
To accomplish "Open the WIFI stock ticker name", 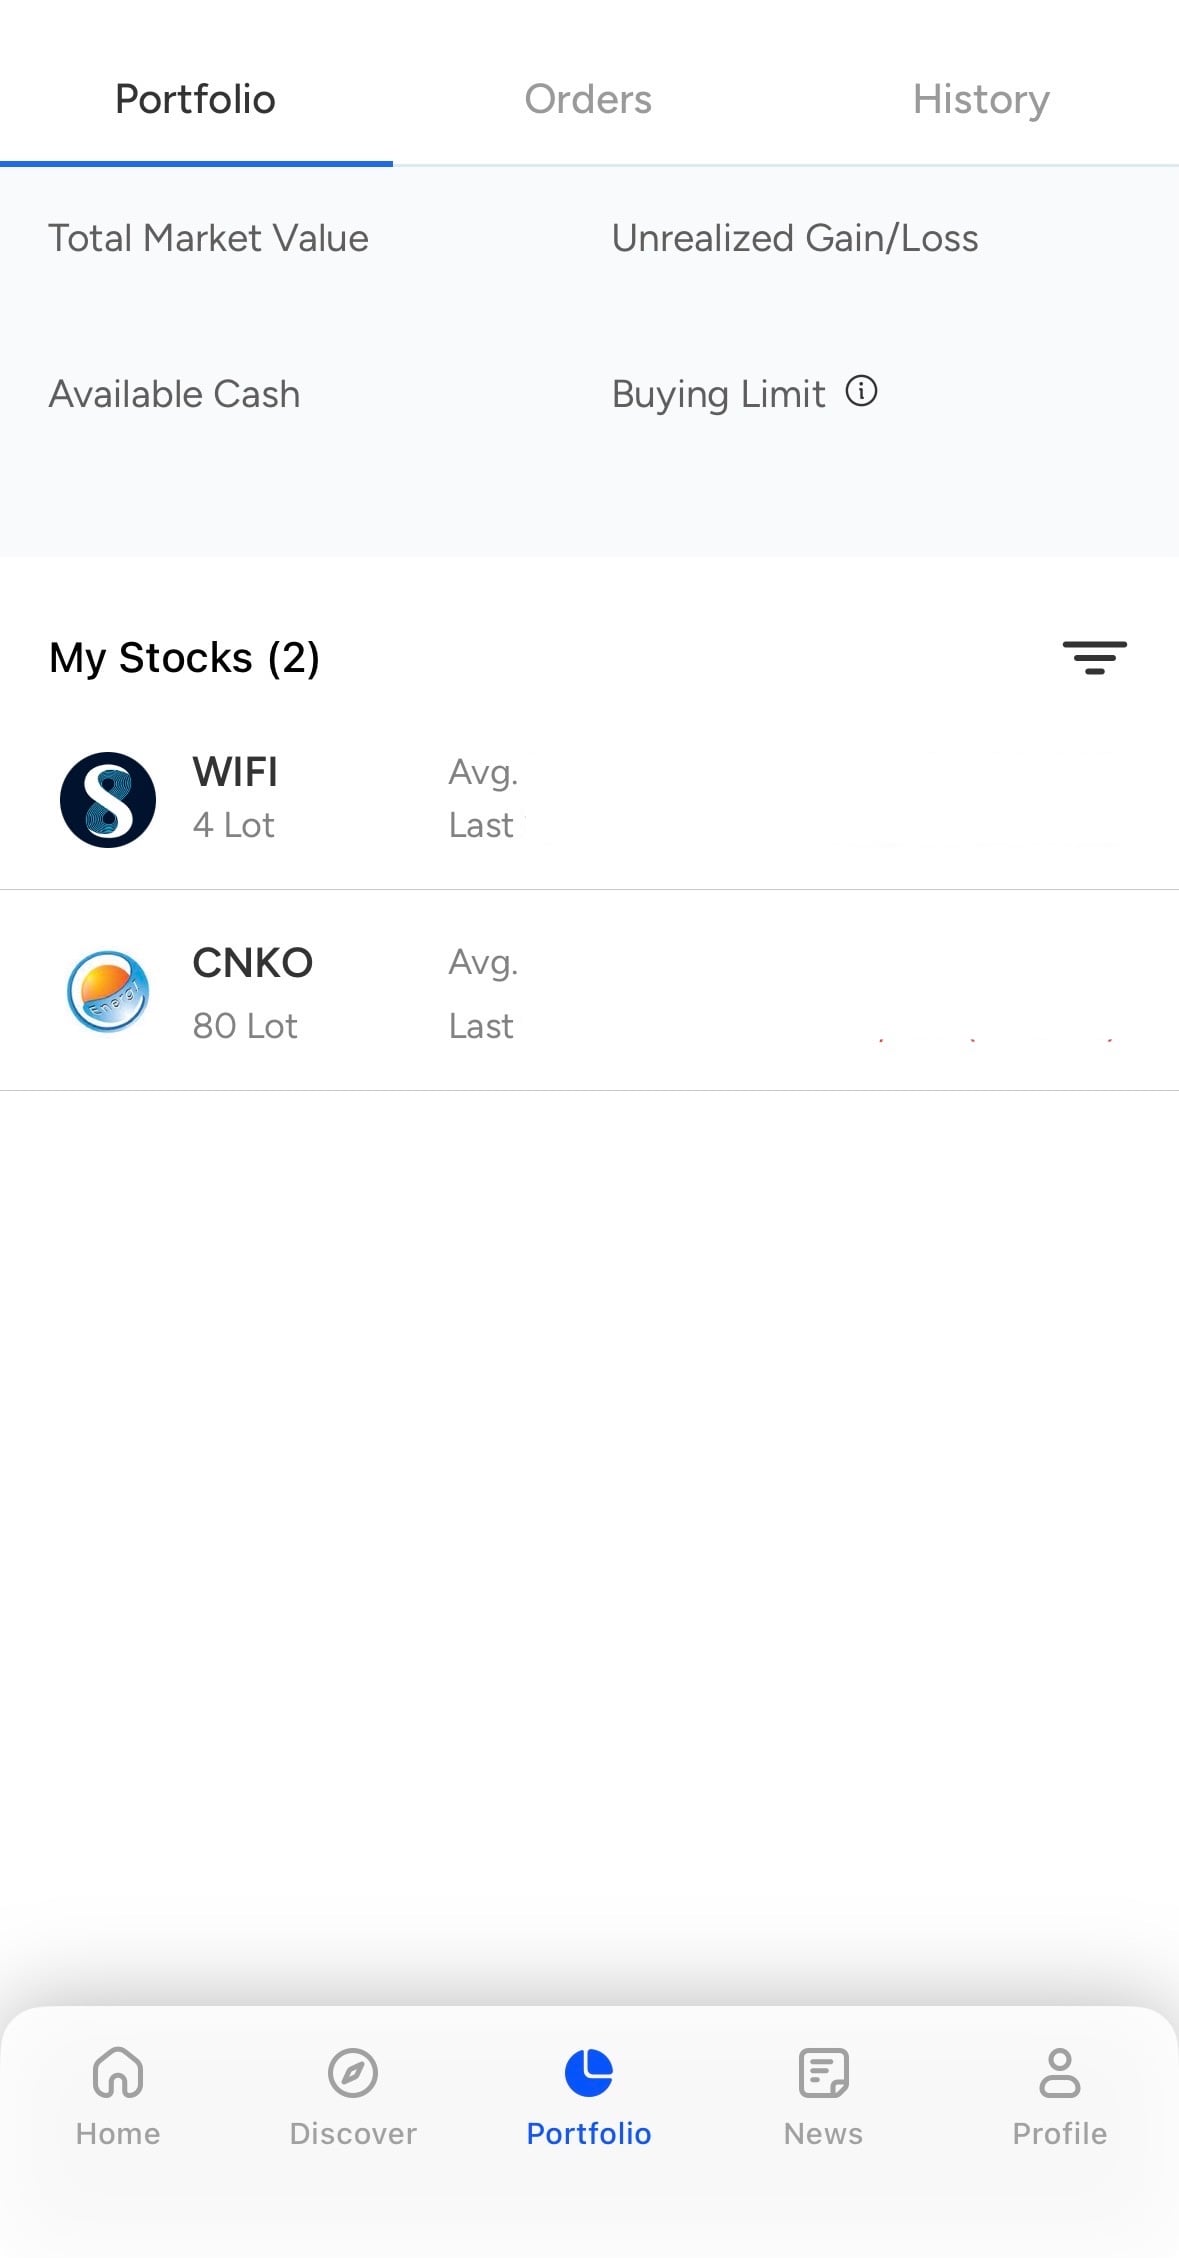I will [235, 772].
